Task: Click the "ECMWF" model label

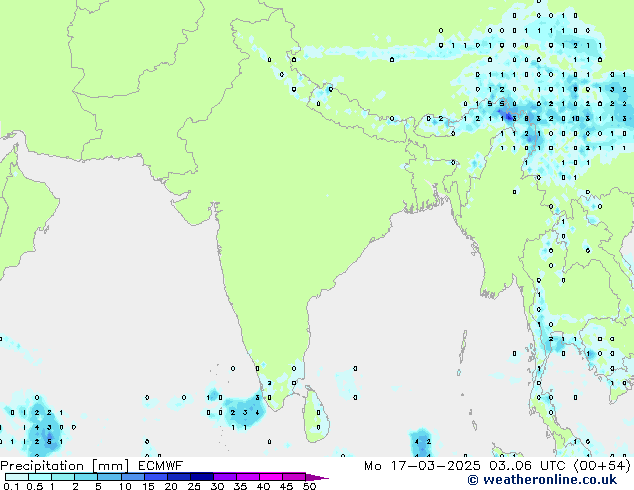Action: tap(160, 466)
